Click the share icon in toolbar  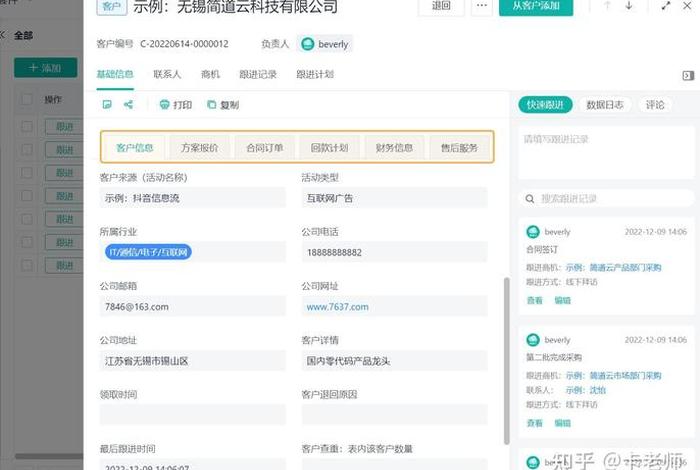[x=129, y=104]
